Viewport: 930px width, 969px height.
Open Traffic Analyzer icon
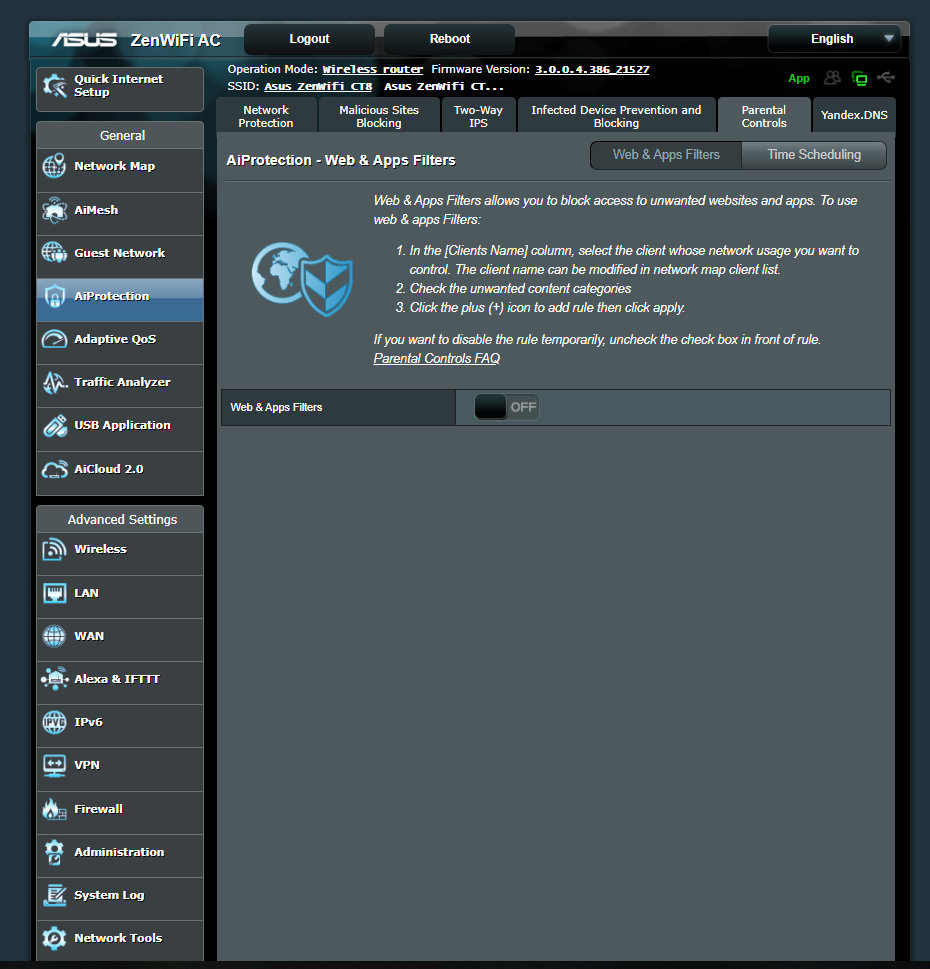55,383
